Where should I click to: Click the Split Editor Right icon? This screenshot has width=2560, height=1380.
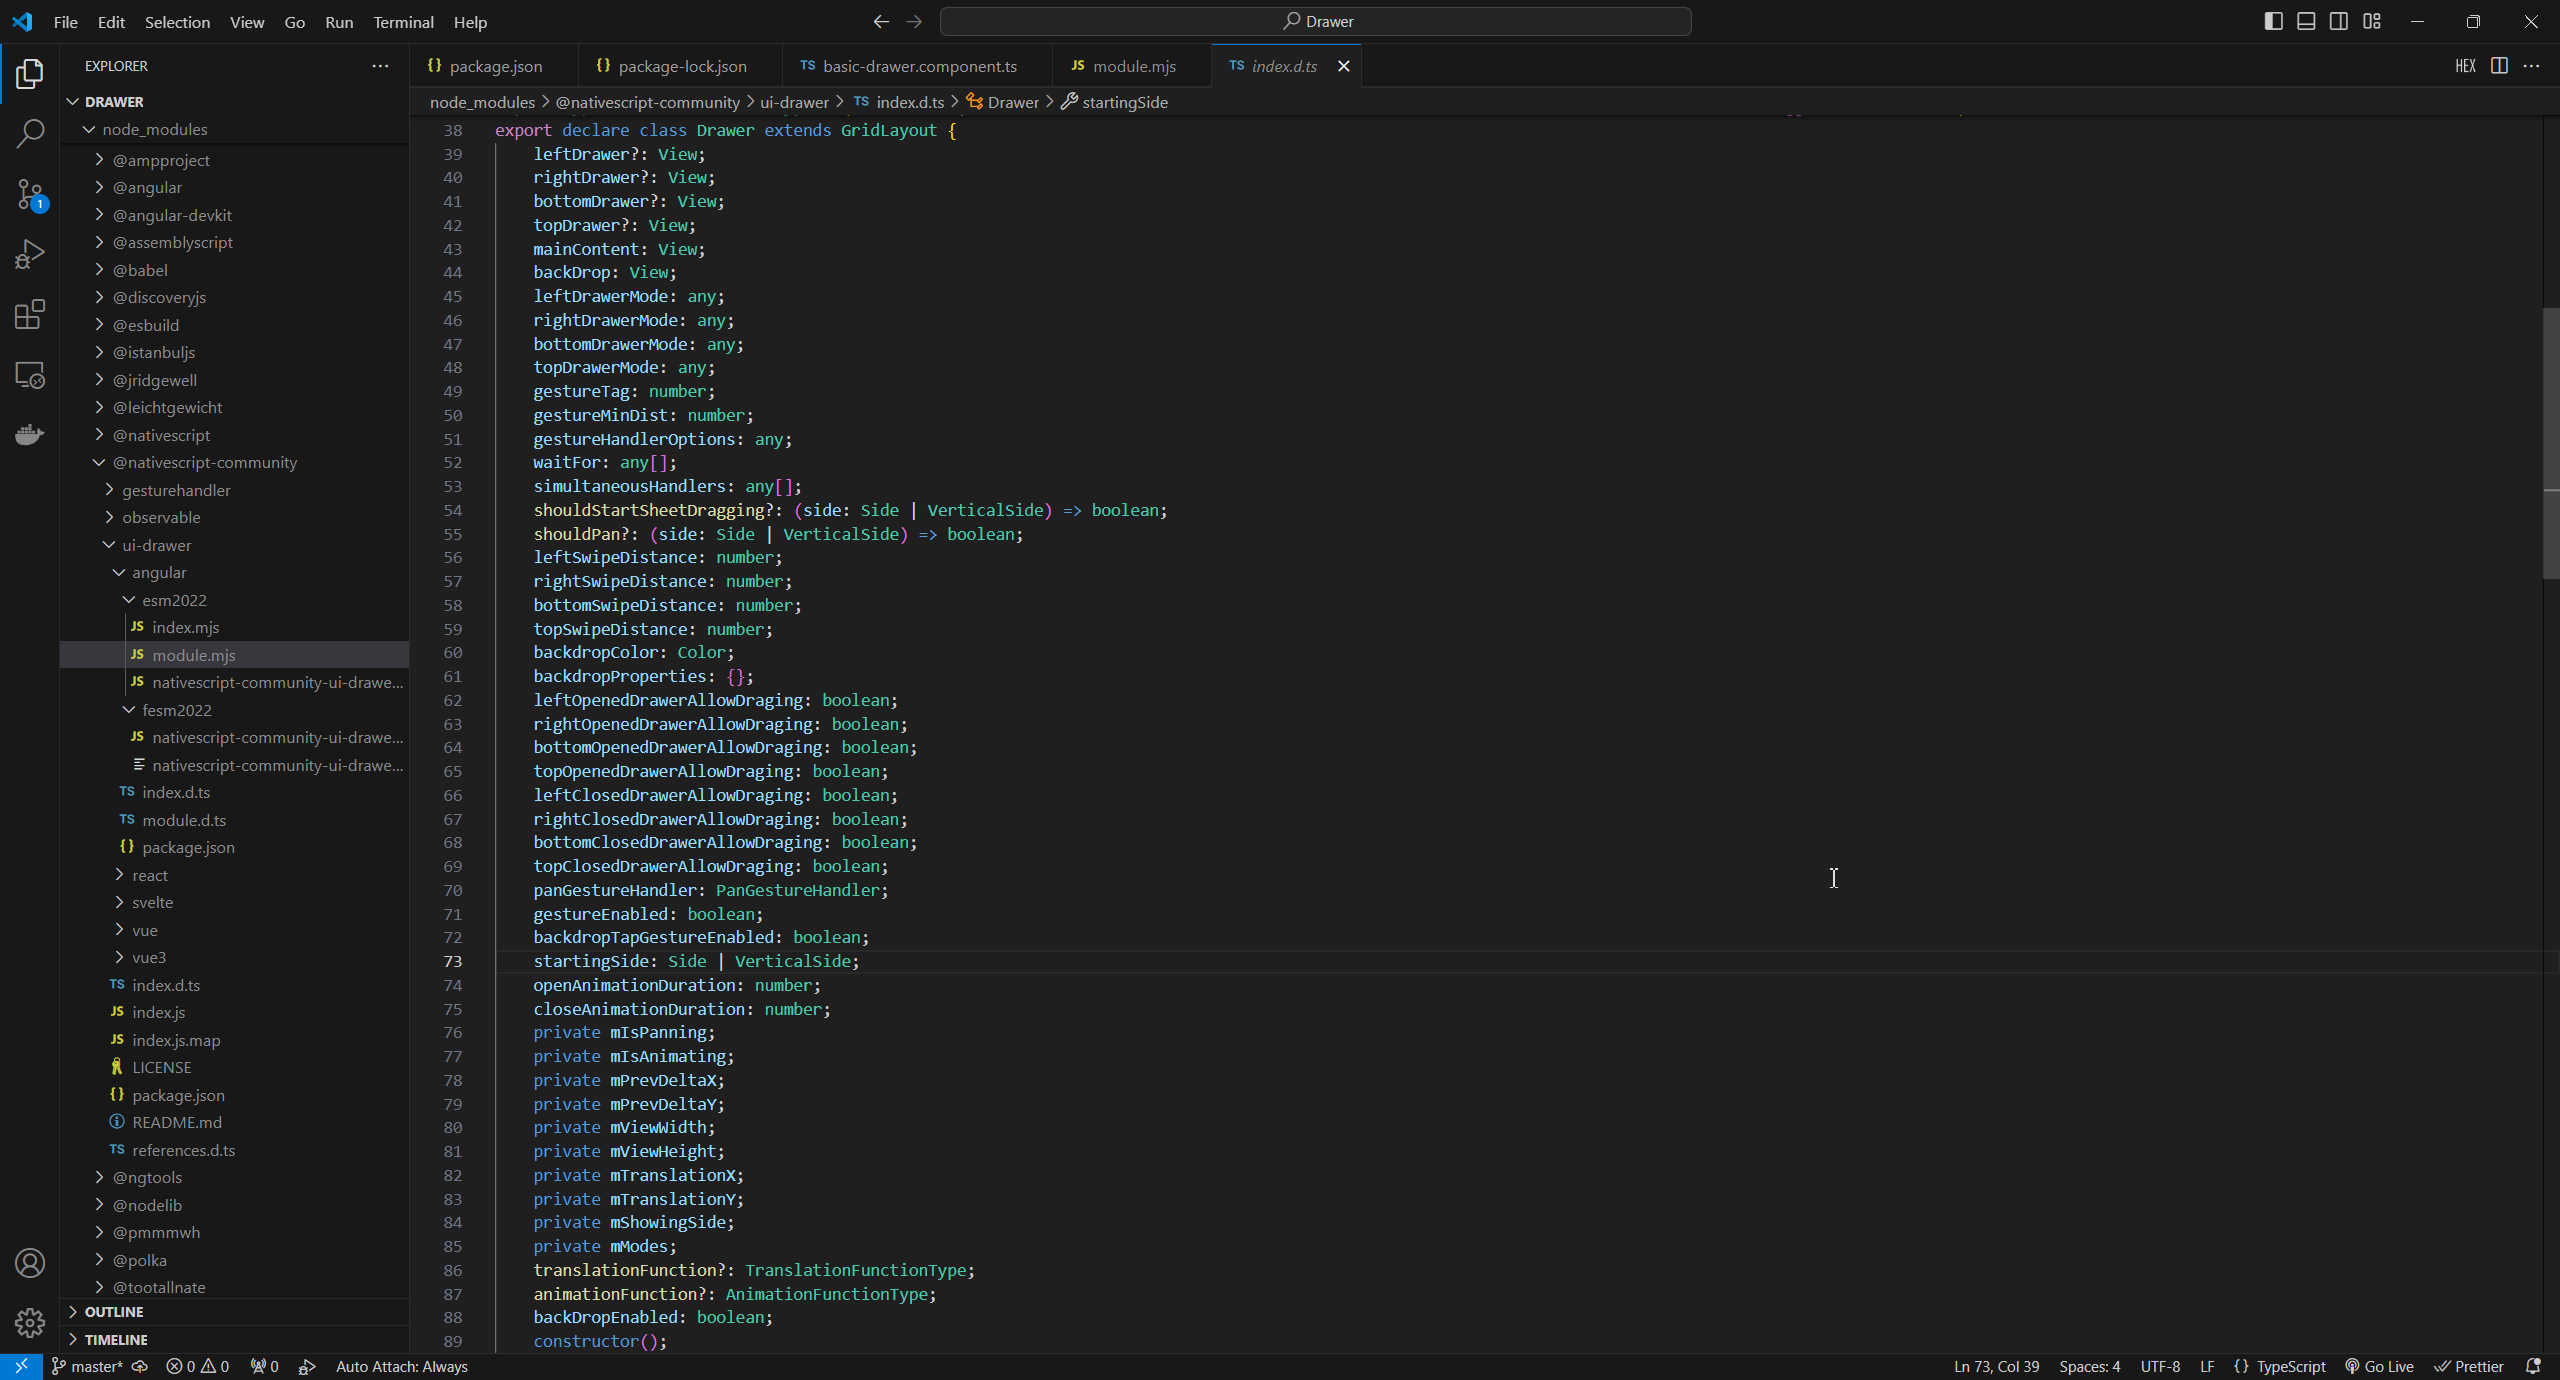pyautogui.click(x=2499, y=66)
